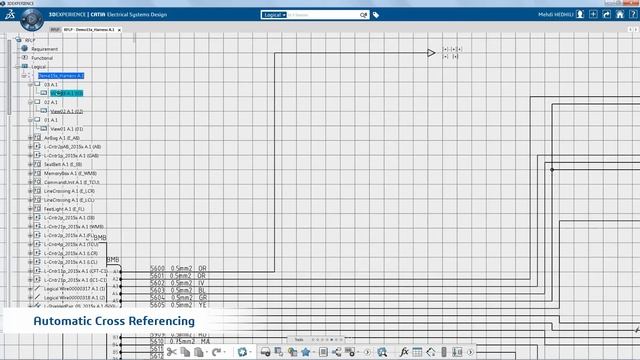Open the 3DS logo menu

[9, 15]
